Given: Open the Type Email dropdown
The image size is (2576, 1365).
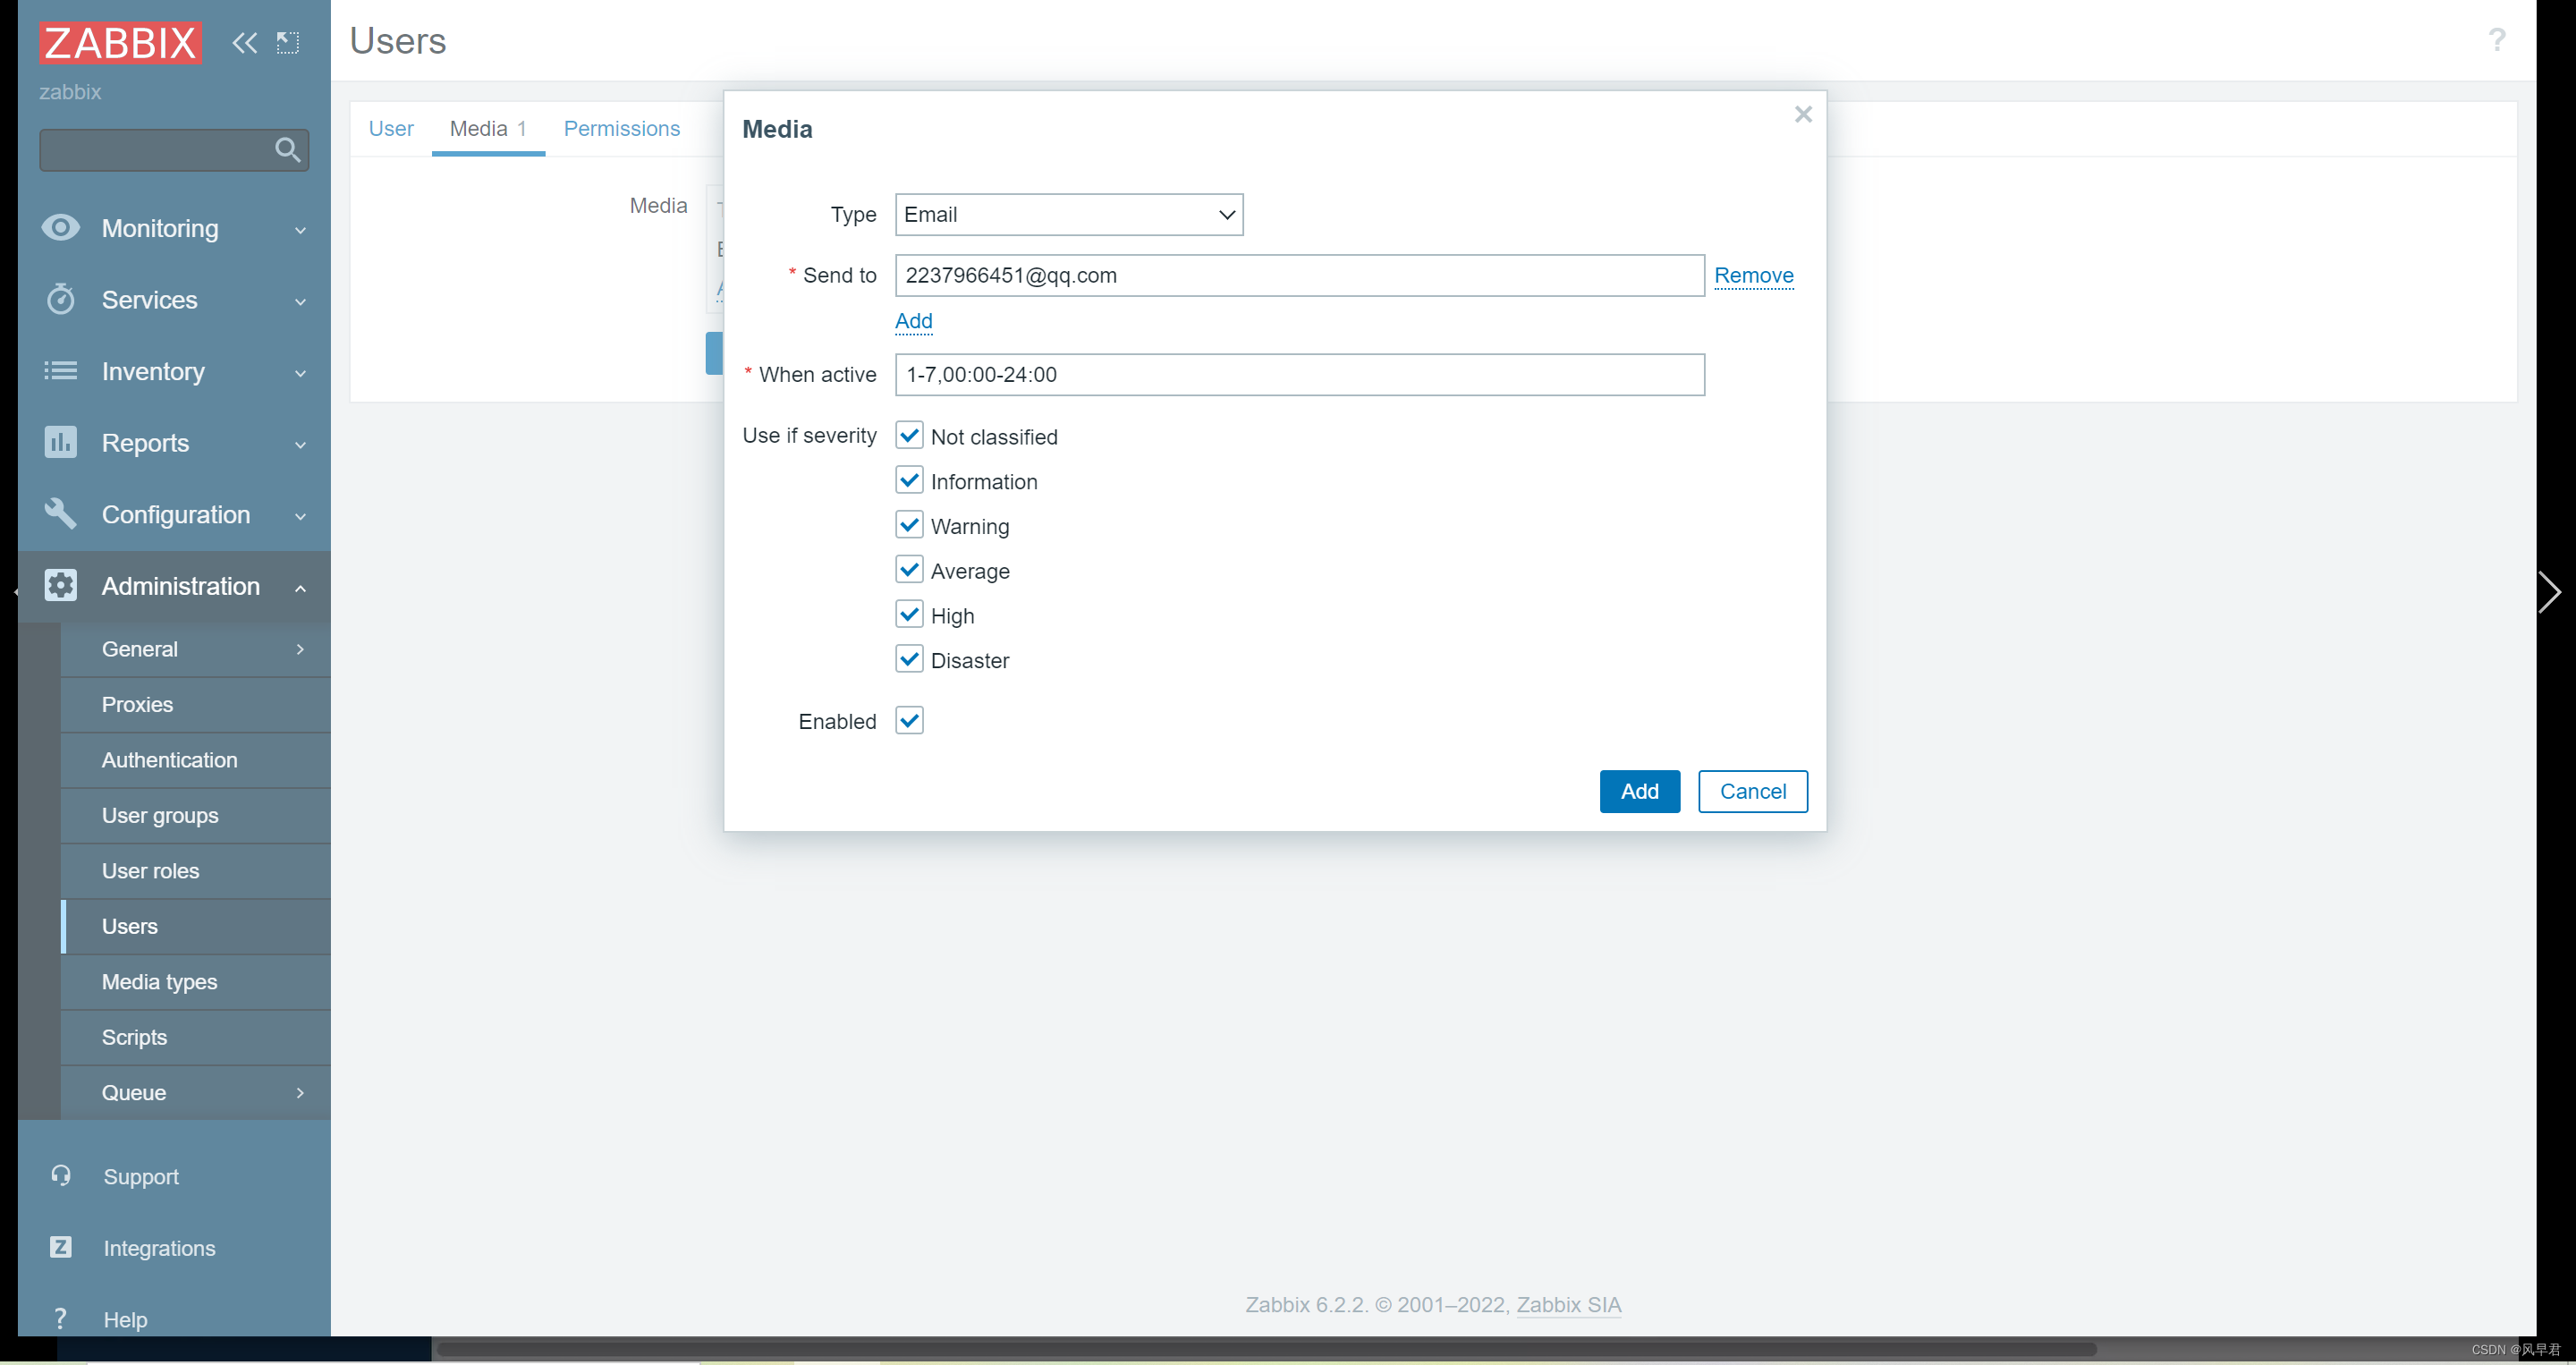Looking at the screenshot, I should click(1066, 215).
